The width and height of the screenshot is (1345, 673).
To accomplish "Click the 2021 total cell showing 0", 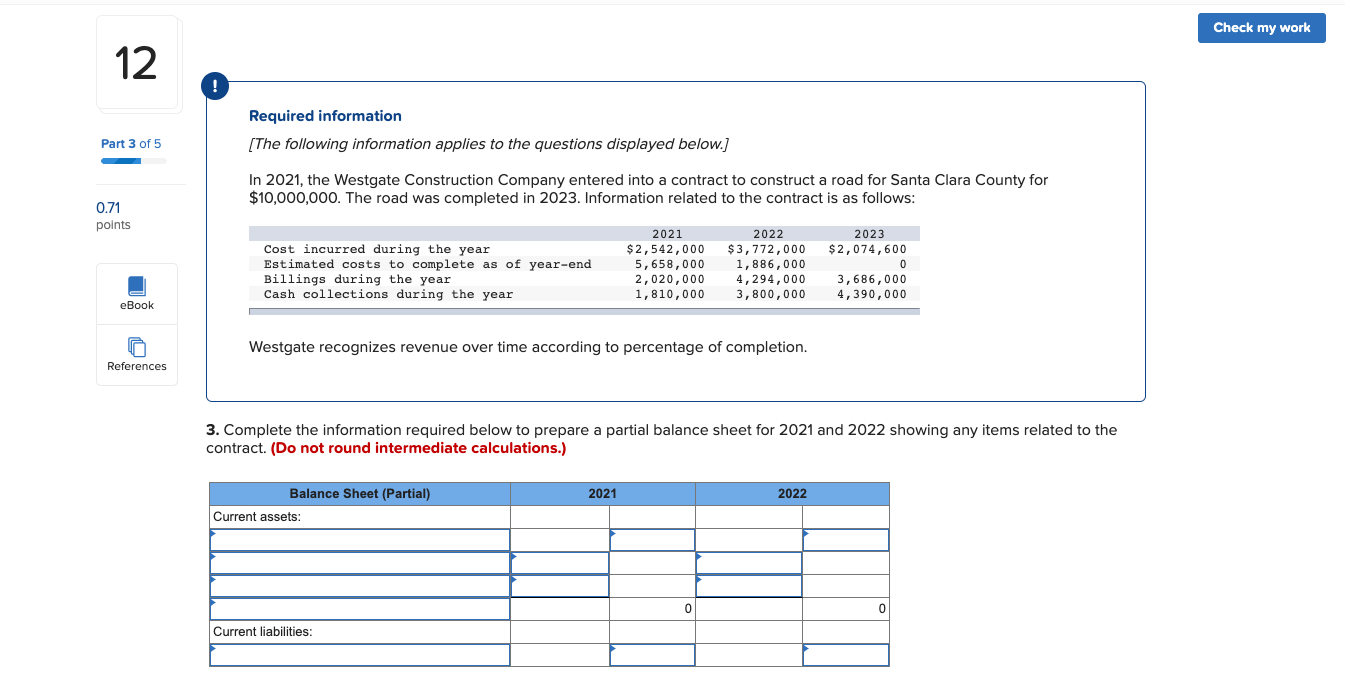I will 652,609.
